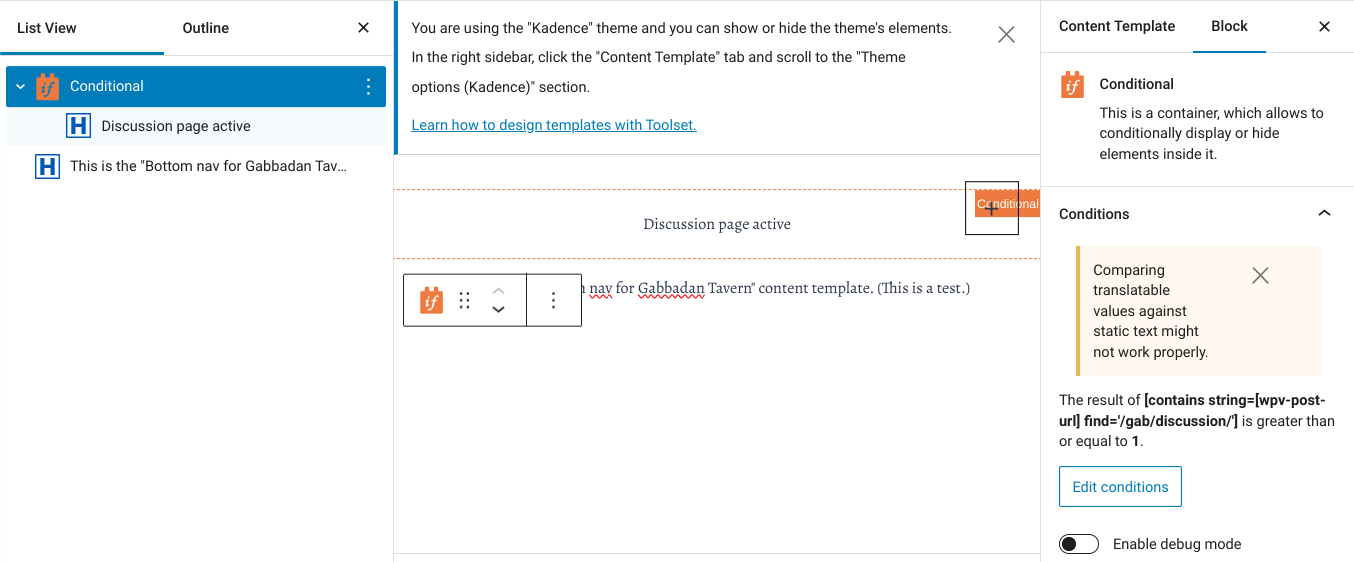Click the orange Conditional icon in Block sidebar
The image size is (1354, 562).
point(1072,85)
